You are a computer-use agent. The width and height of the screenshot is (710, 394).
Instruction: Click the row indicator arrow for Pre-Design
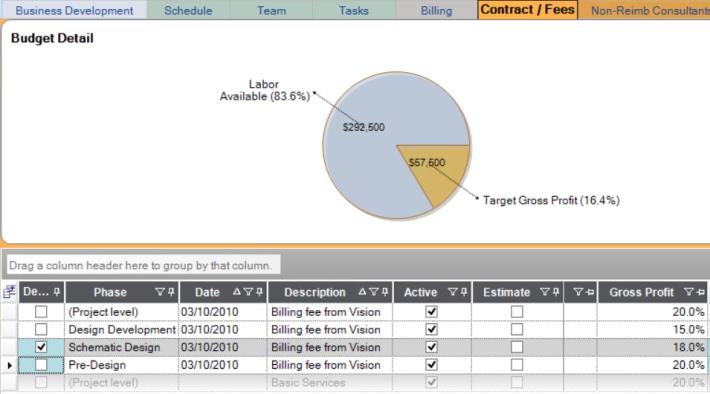(10, 365)
